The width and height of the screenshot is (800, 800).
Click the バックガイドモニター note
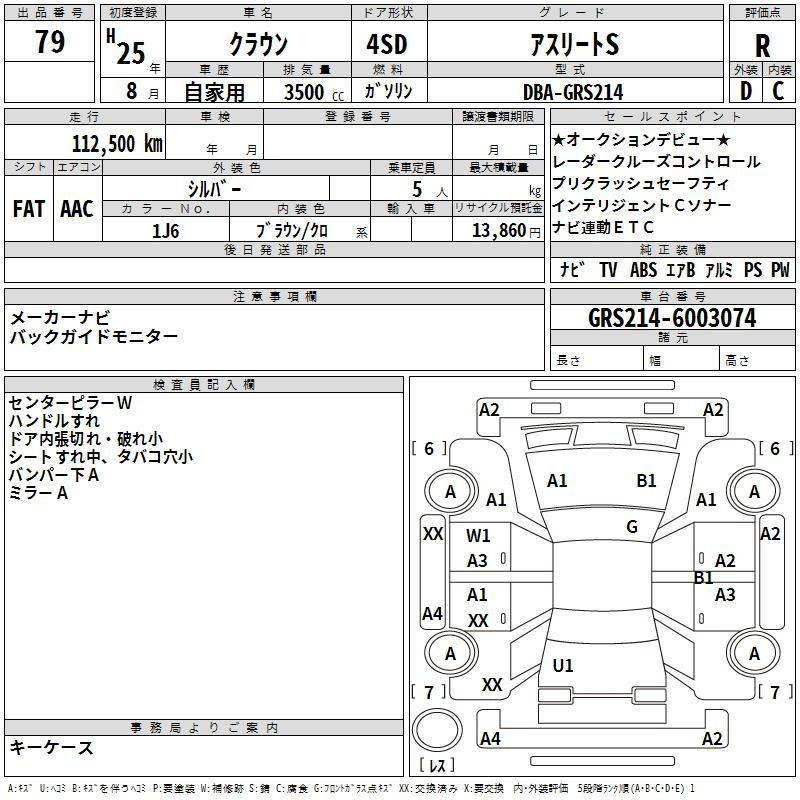click(94, 336)
